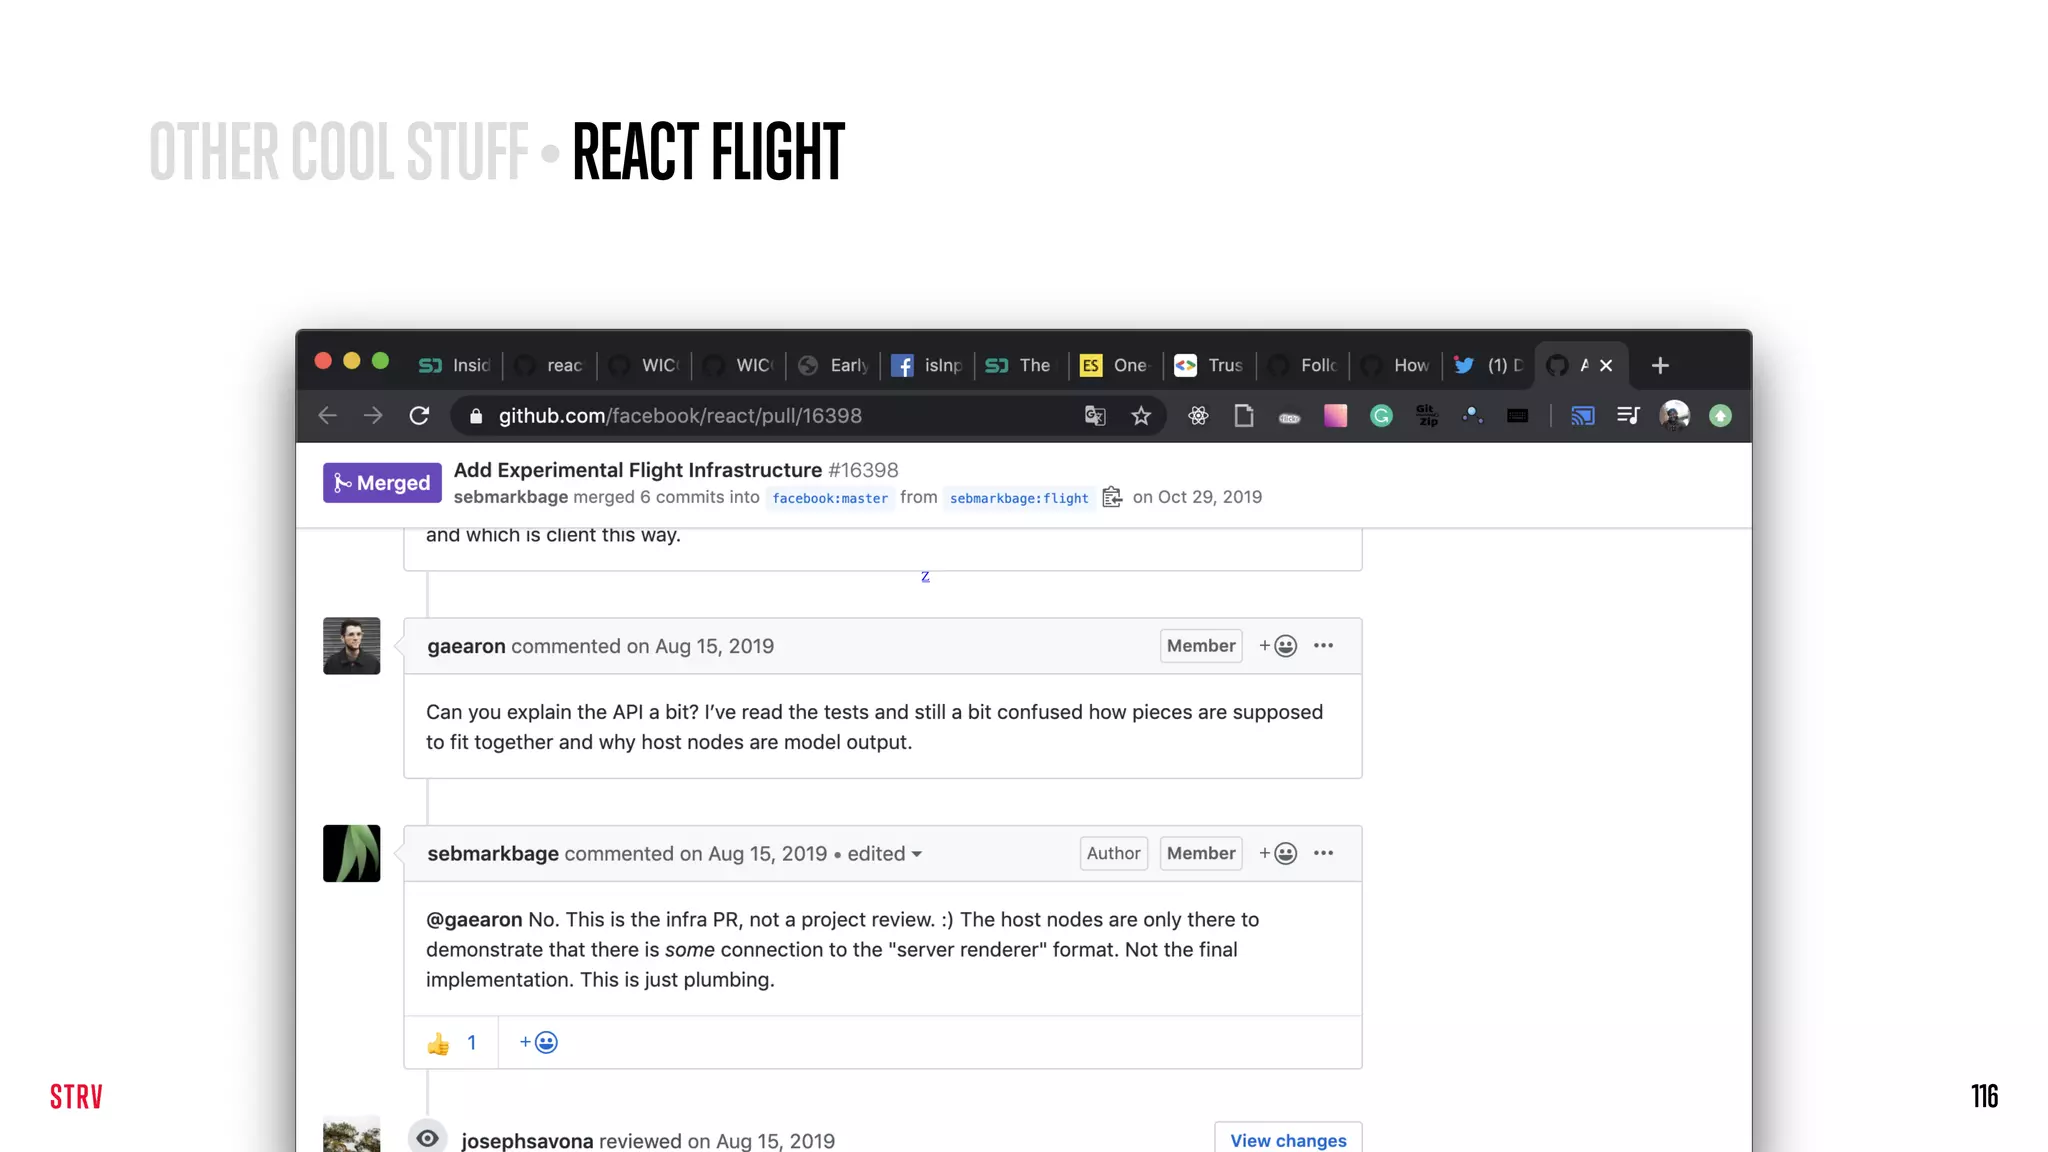Screen dimensions: 2048x1152
Task: Open a new browser tab with plus
Action: (x=1660, y=366)
